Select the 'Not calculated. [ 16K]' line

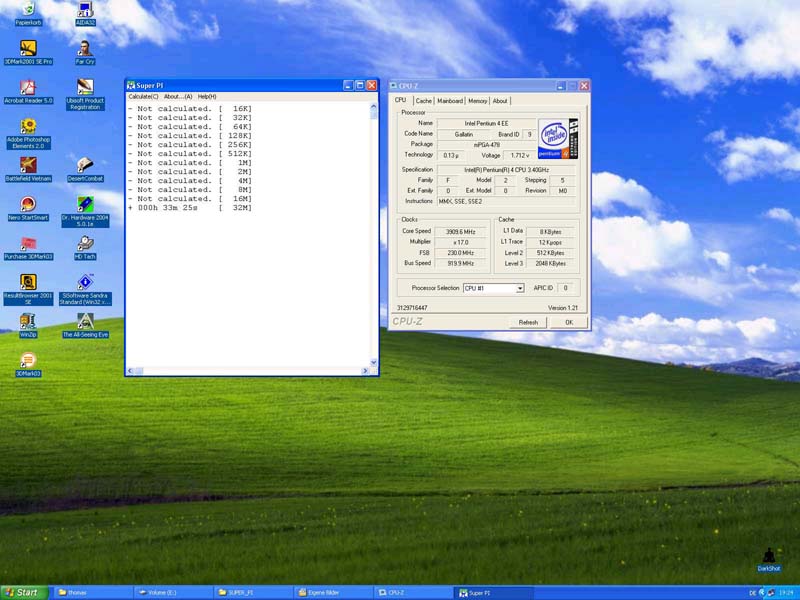tap(190, 109)
